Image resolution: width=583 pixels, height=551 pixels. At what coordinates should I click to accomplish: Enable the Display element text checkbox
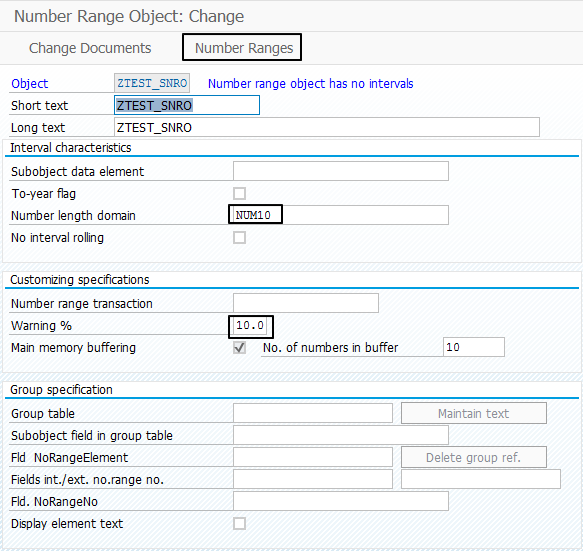239,523
